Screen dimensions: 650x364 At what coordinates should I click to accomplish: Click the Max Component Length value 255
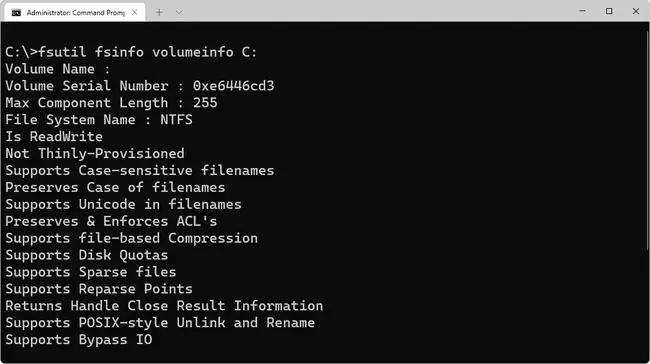205,103
